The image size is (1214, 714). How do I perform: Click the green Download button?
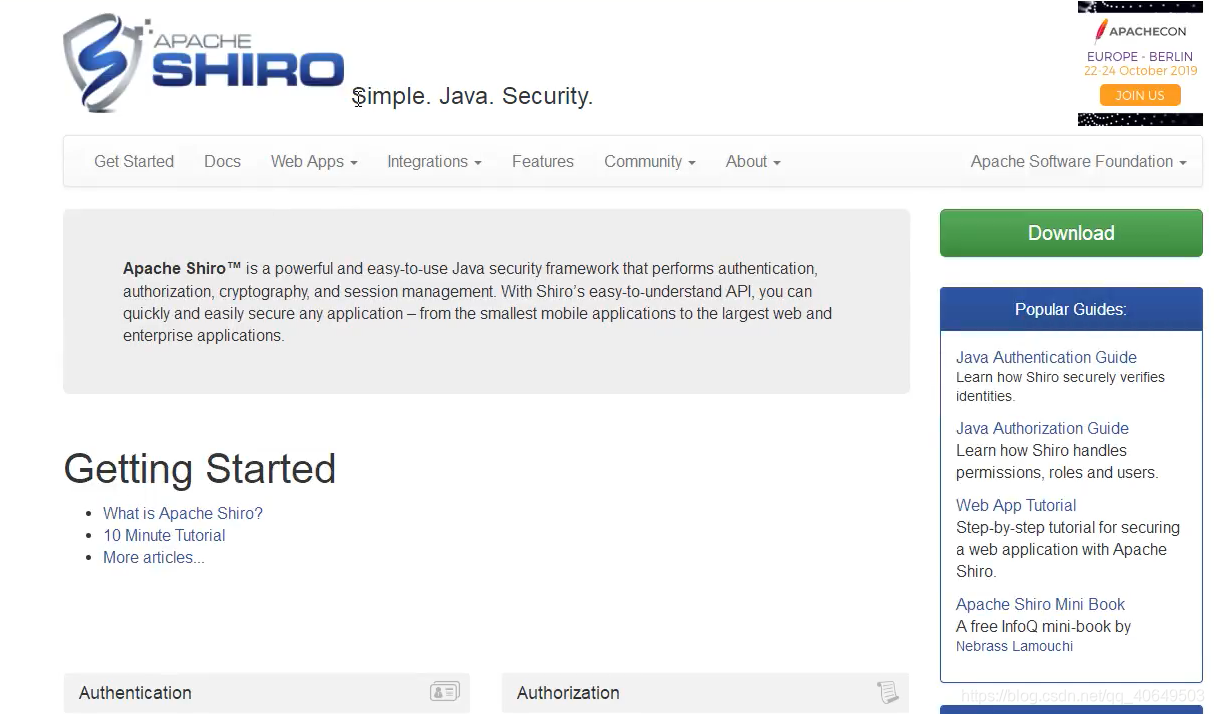(x=1071, y=233)
